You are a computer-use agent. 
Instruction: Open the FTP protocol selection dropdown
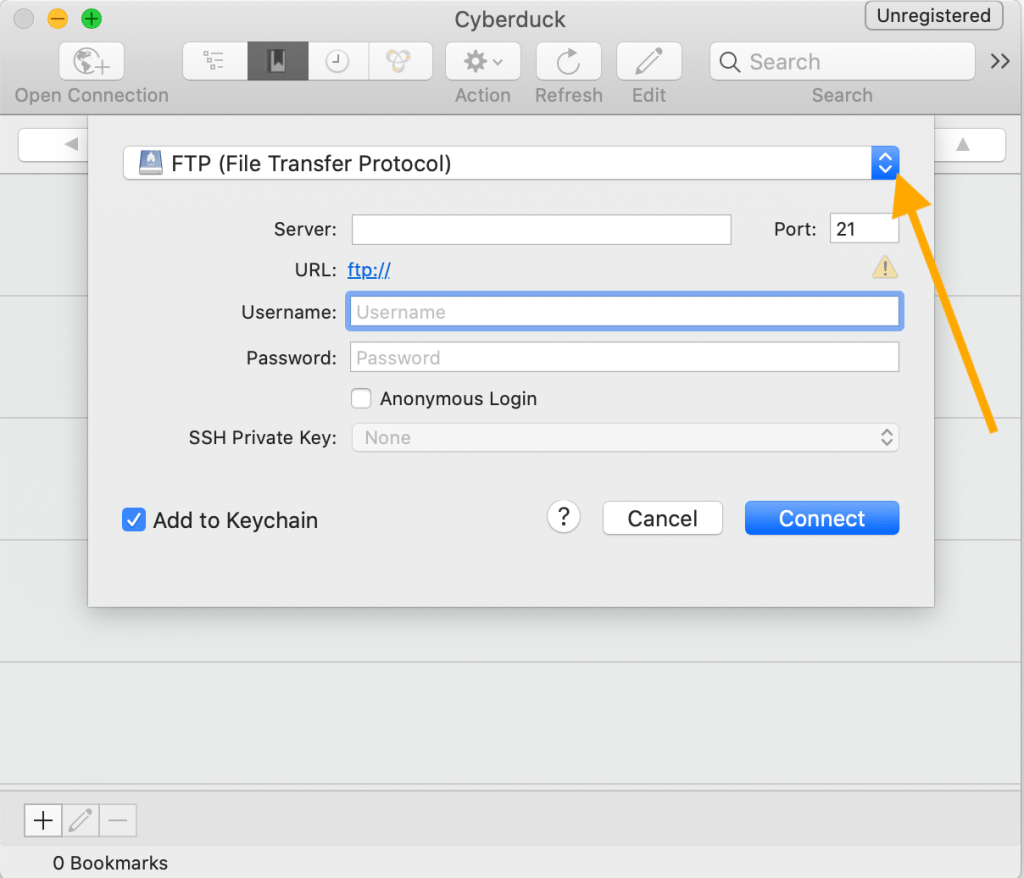[511, 163]
